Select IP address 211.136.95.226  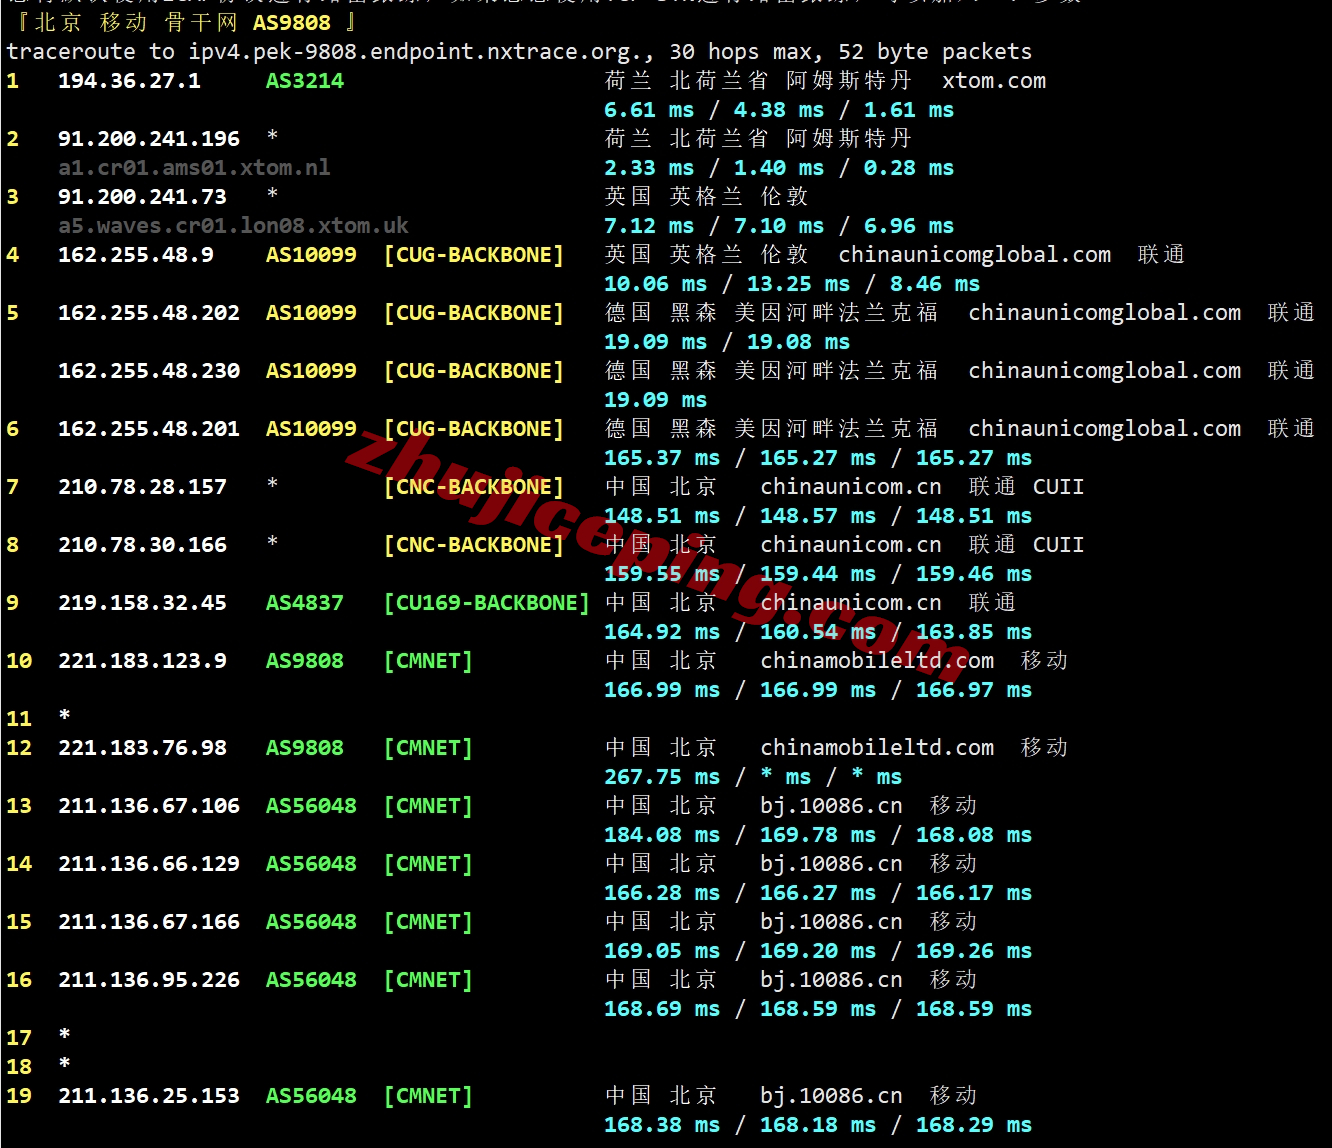click(149, 980)
